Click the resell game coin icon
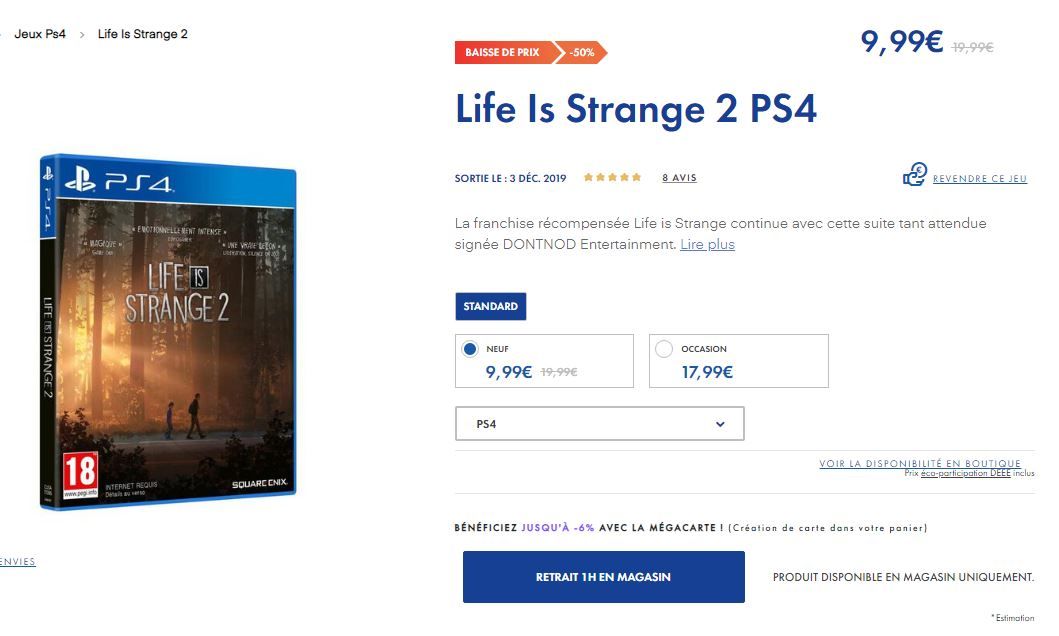Screen dimensions: 1059x636 [x=914, y=175]
